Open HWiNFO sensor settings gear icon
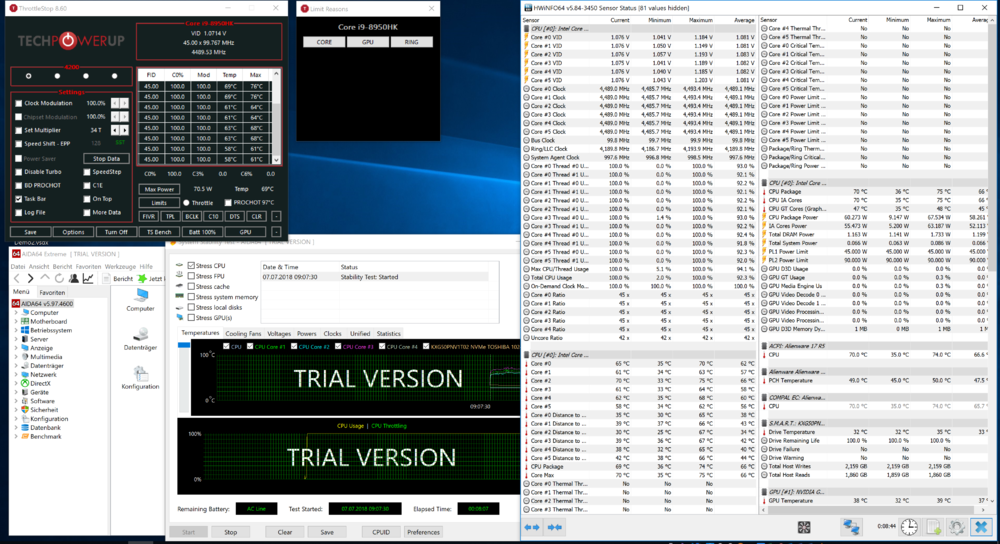Image resolution: width=1000 pixels, height=544 pixels. click(957, 526)
